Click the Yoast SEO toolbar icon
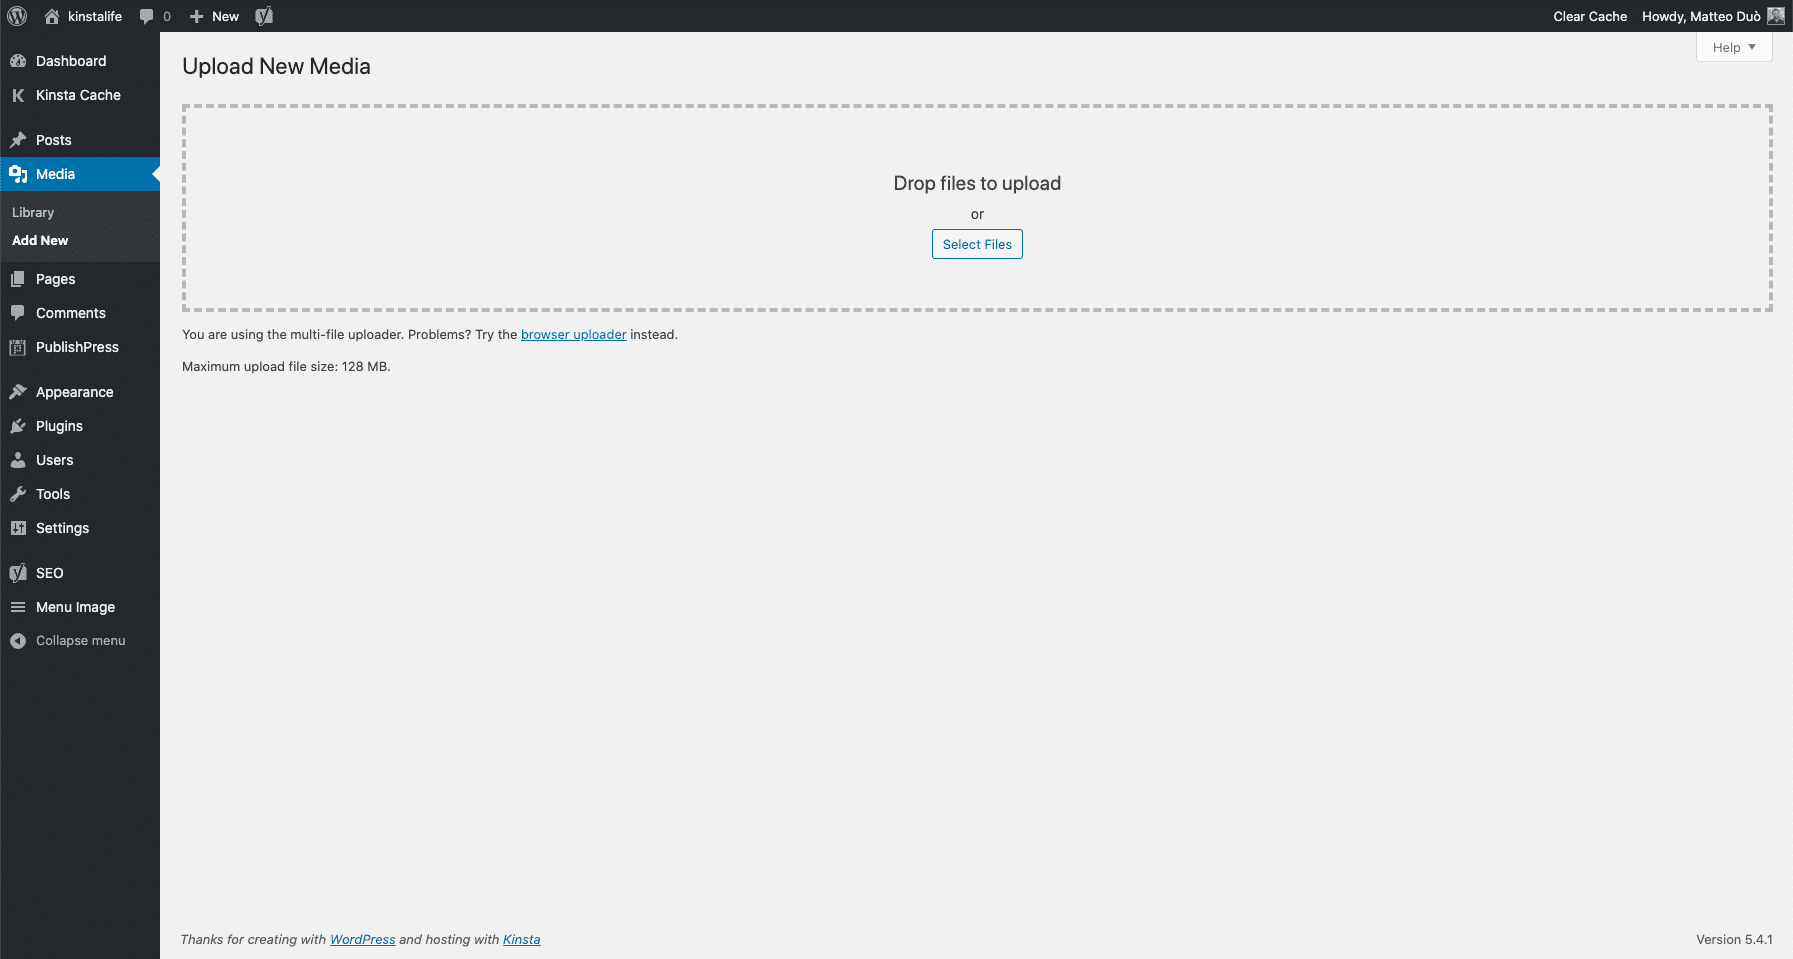 (x=264, y=16)
